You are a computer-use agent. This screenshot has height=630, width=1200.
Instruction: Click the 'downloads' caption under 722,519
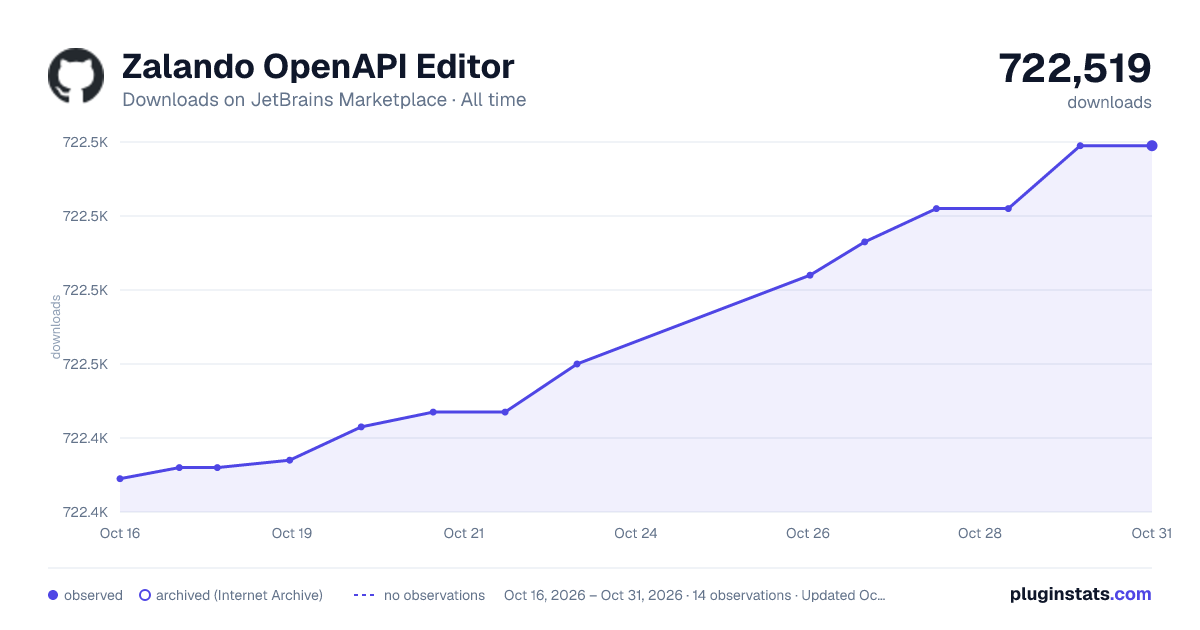pyautogui.click(x=1109, y=102)
